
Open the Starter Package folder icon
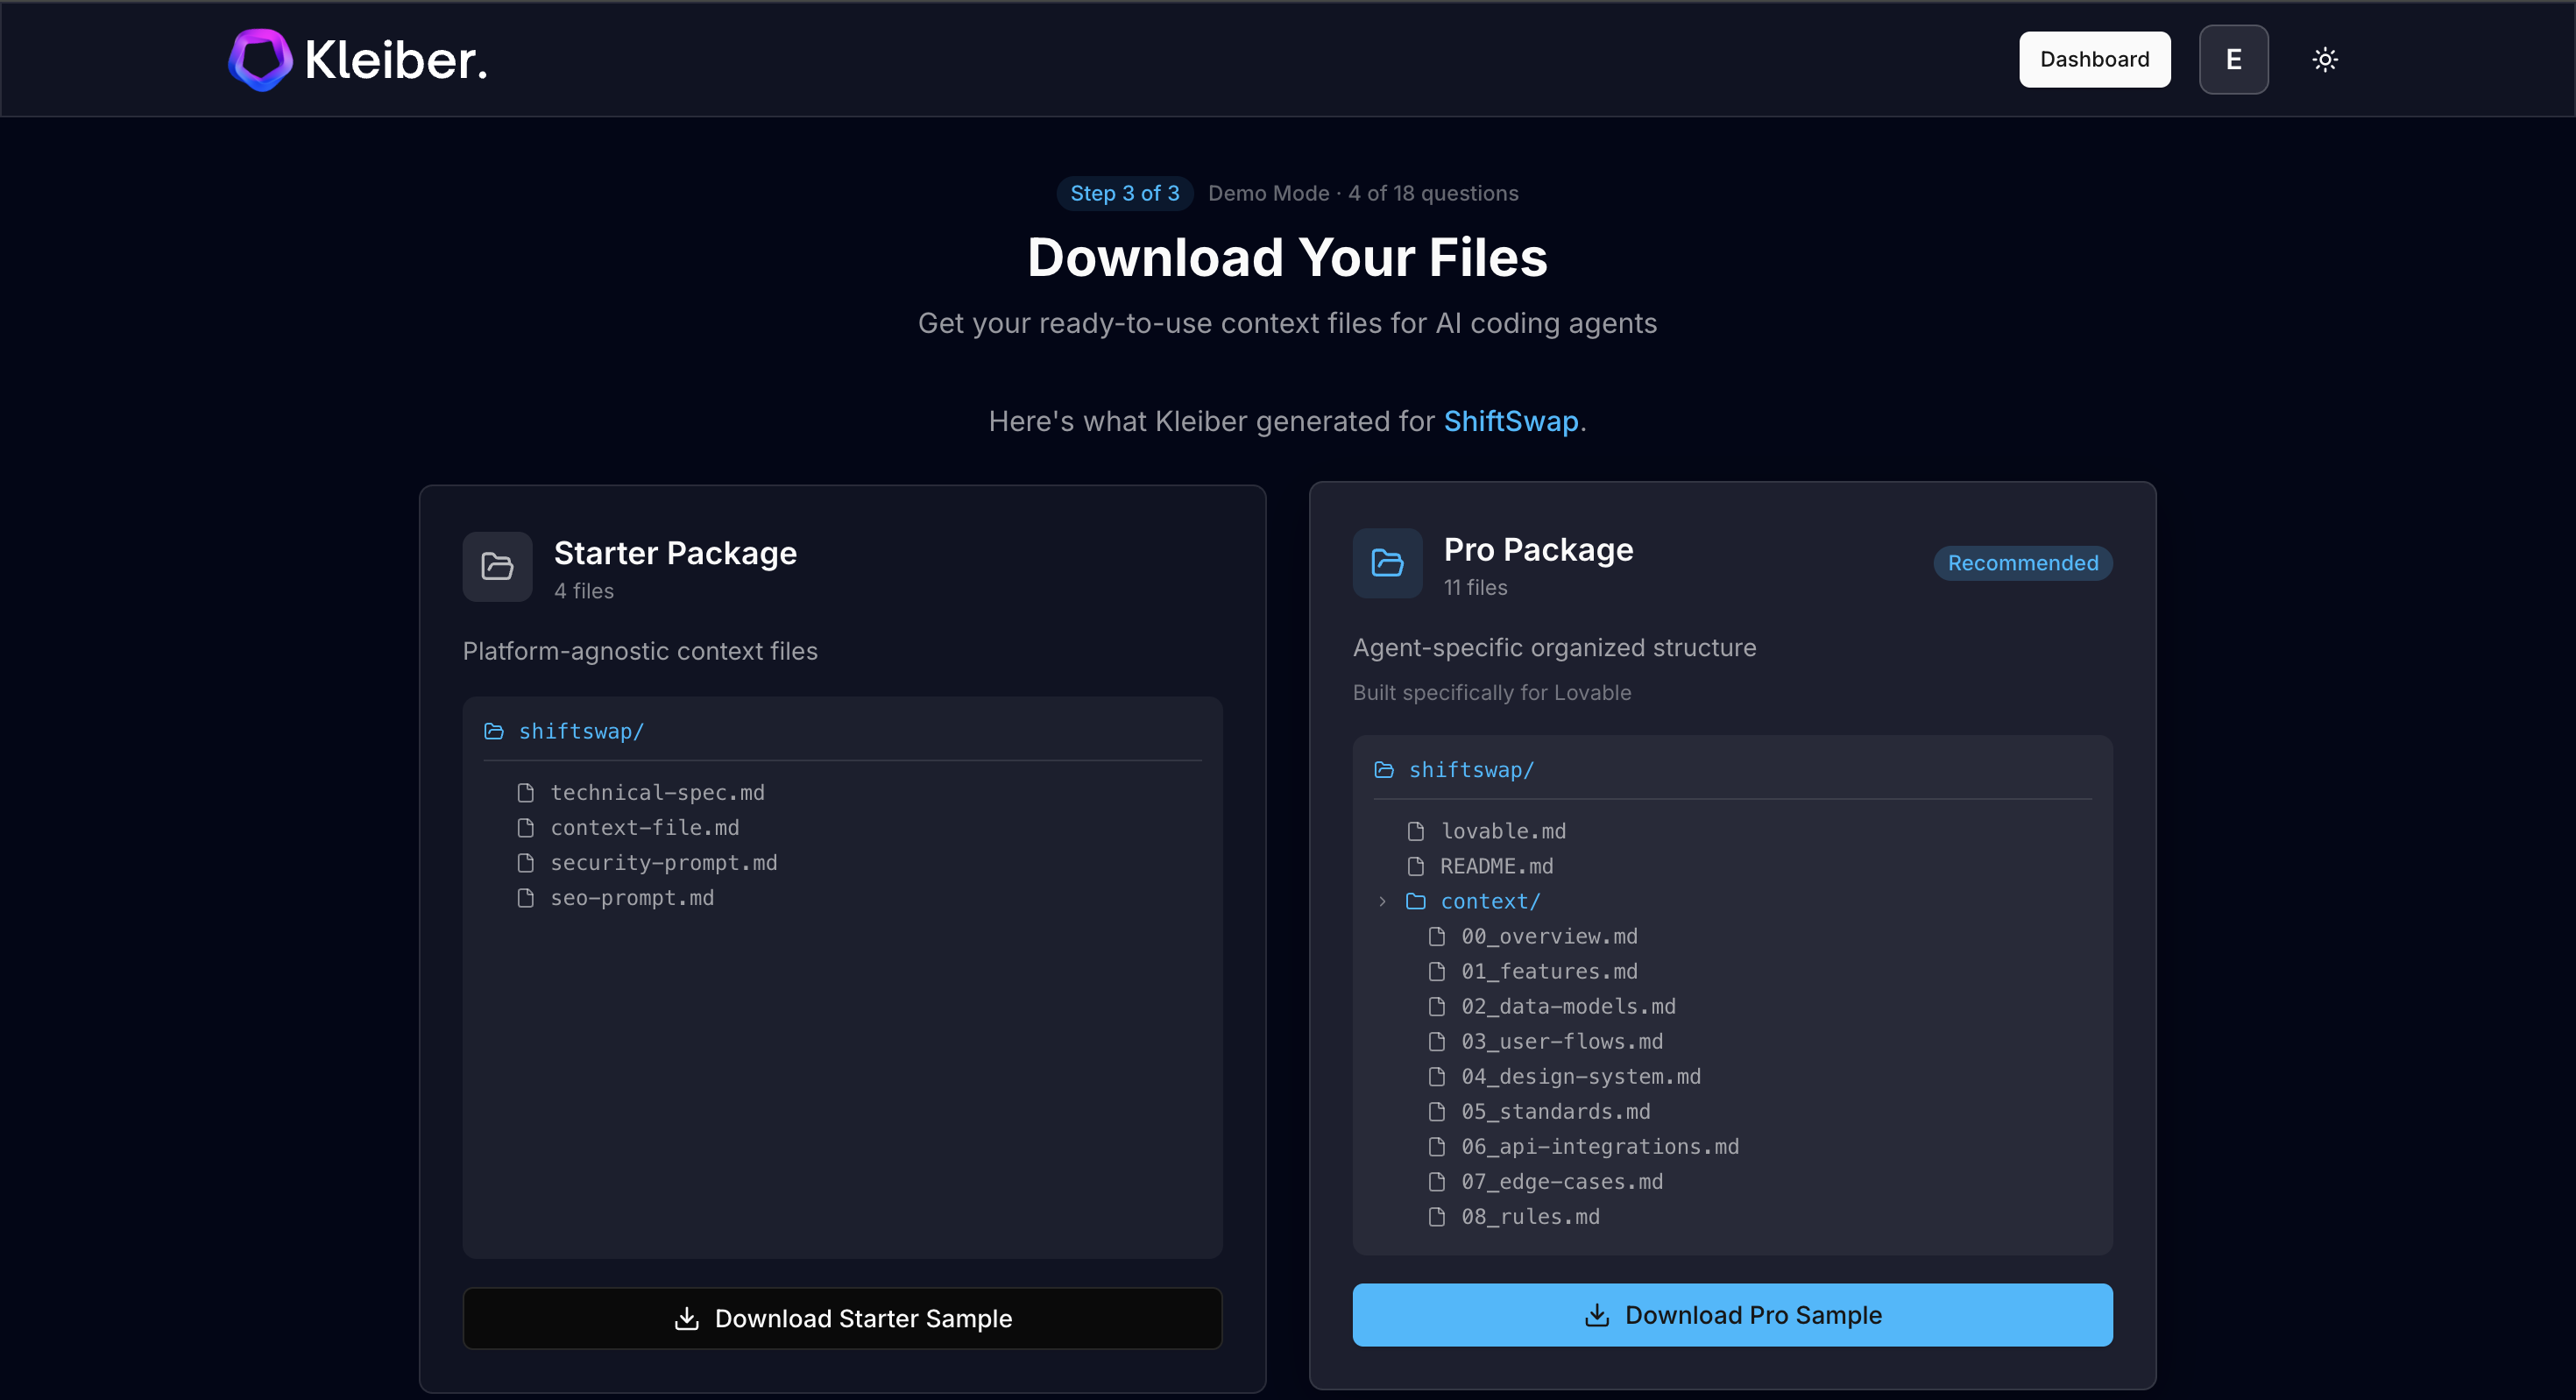(496, 566)
